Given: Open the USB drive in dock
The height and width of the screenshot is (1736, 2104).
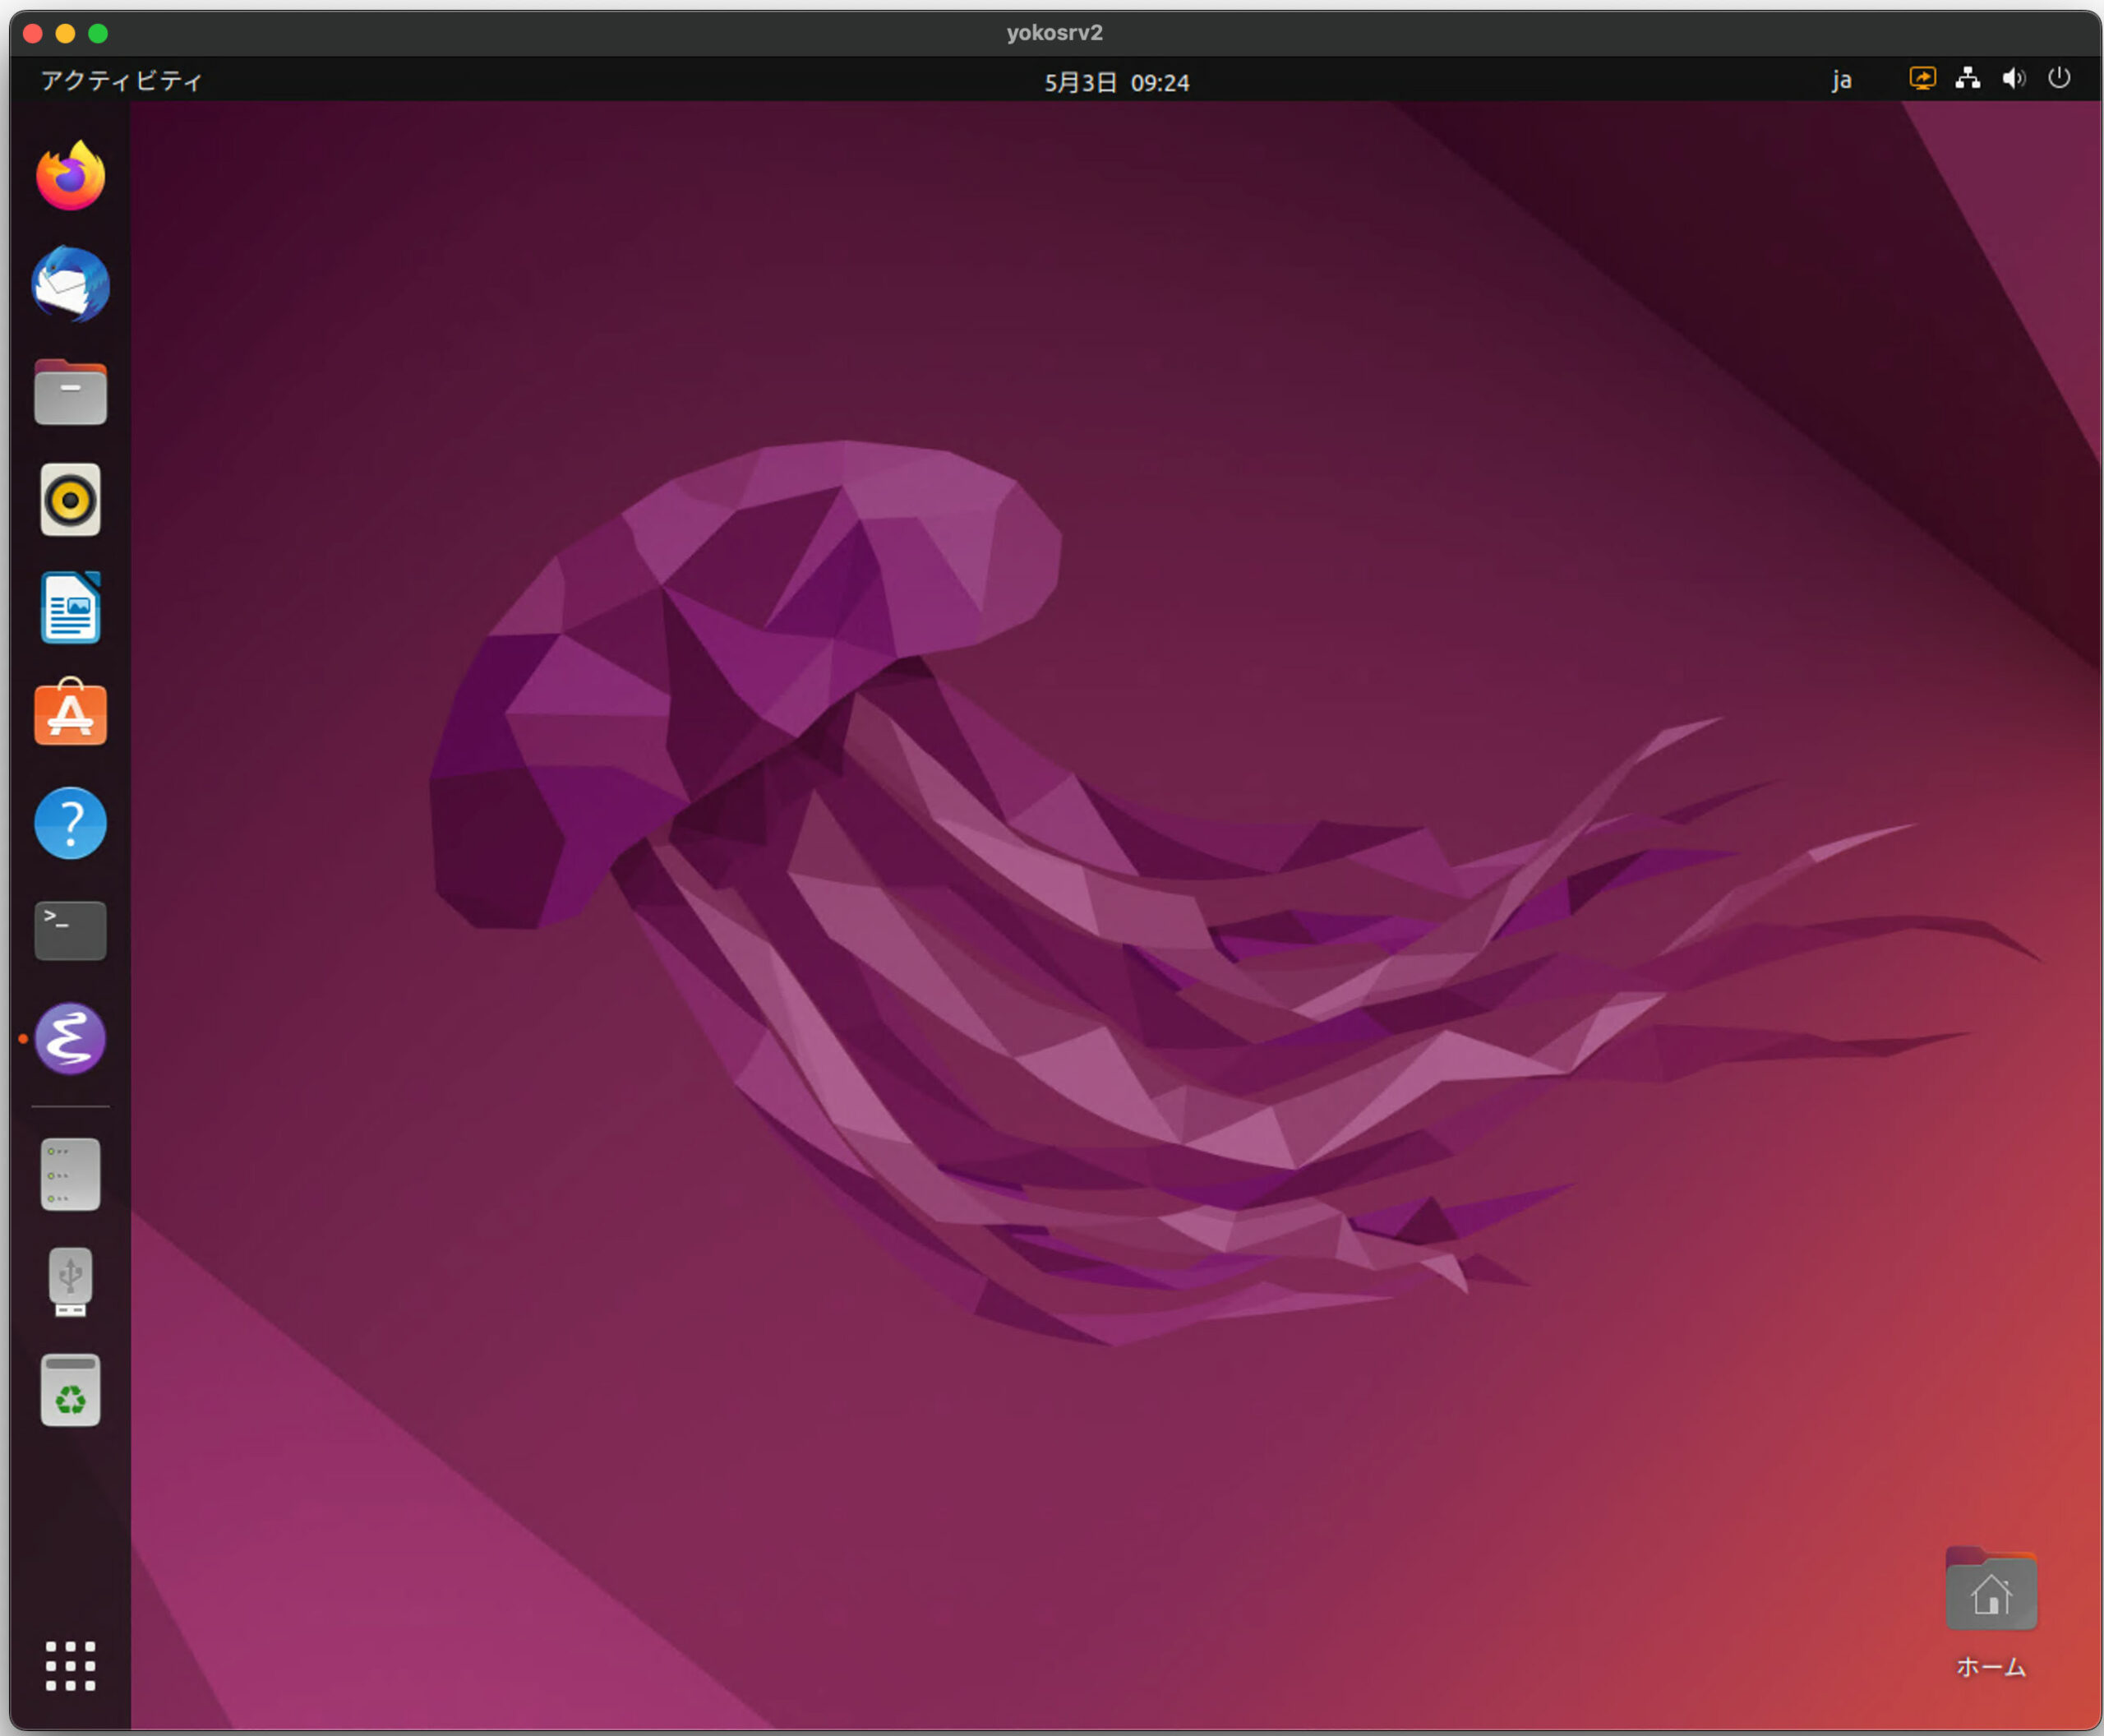Looking at the screenshot, I should click(70, 1282).
